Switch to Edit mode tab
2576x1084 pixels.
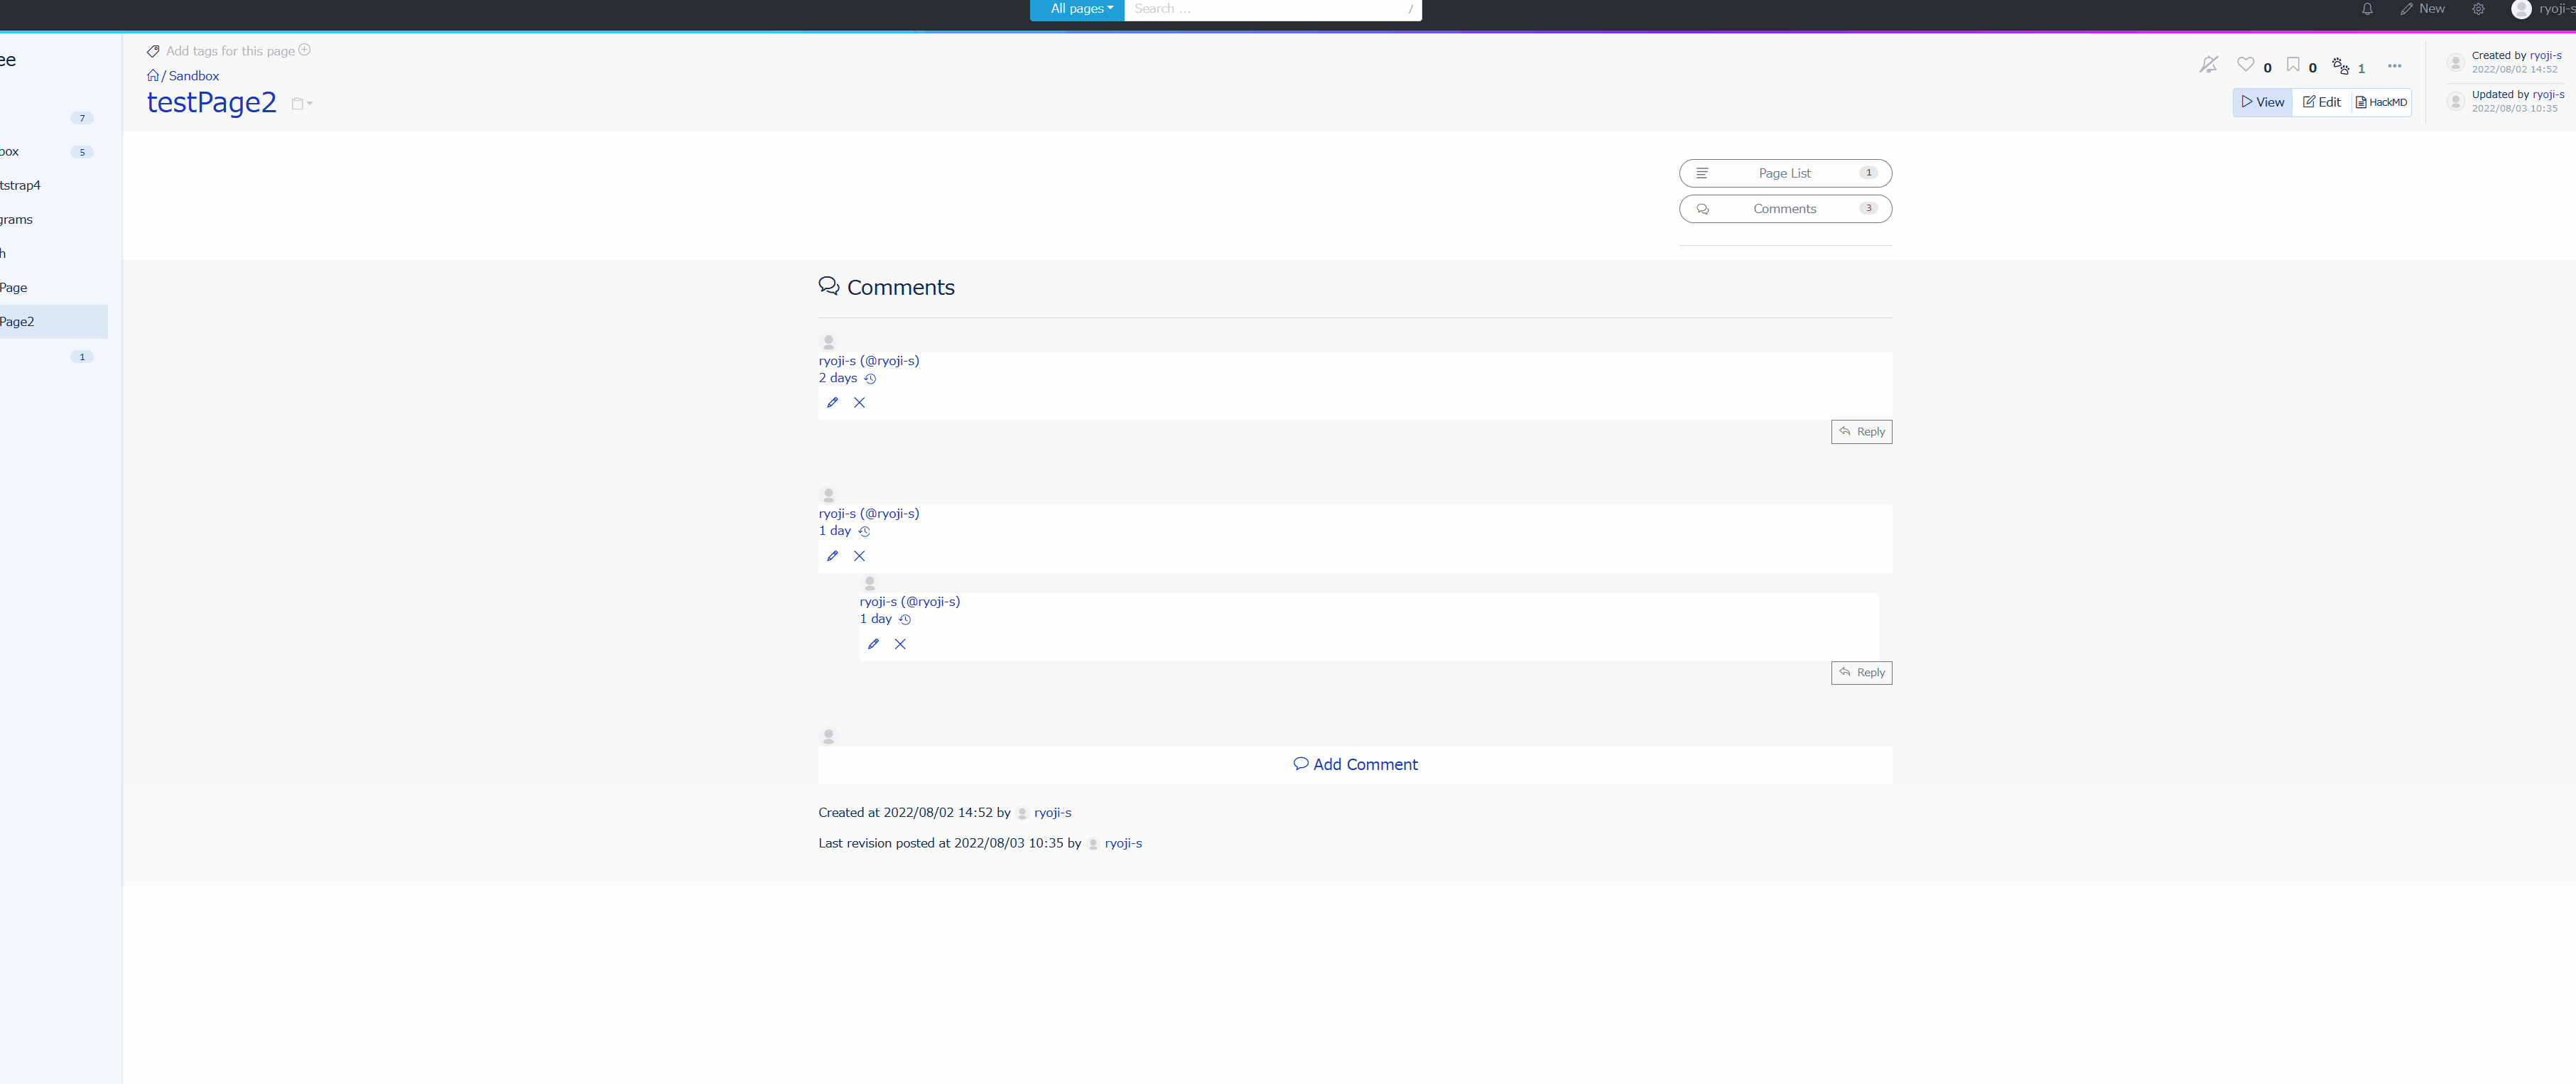click(x=2321, y=102)
